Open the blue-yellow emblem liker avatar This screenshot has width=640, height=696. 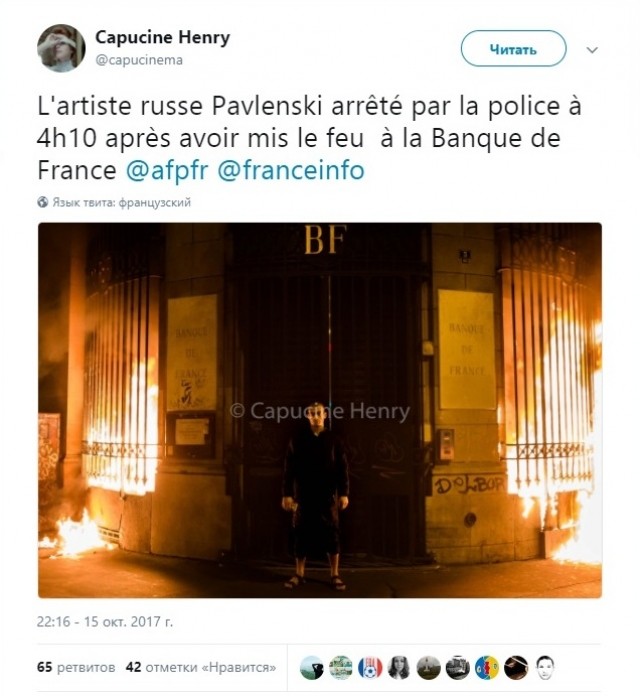(487, 668)
